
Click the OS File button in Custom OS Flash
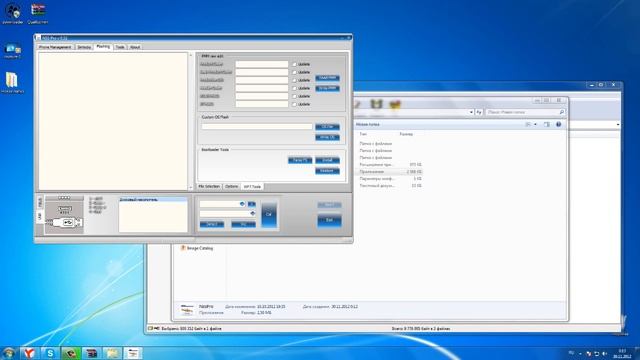point(327,127)
